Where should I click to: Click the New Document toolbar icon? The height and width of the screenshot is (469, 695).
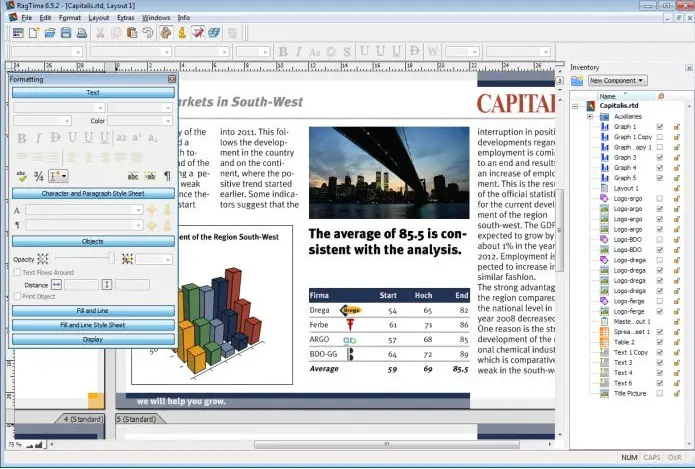[34, 33]
